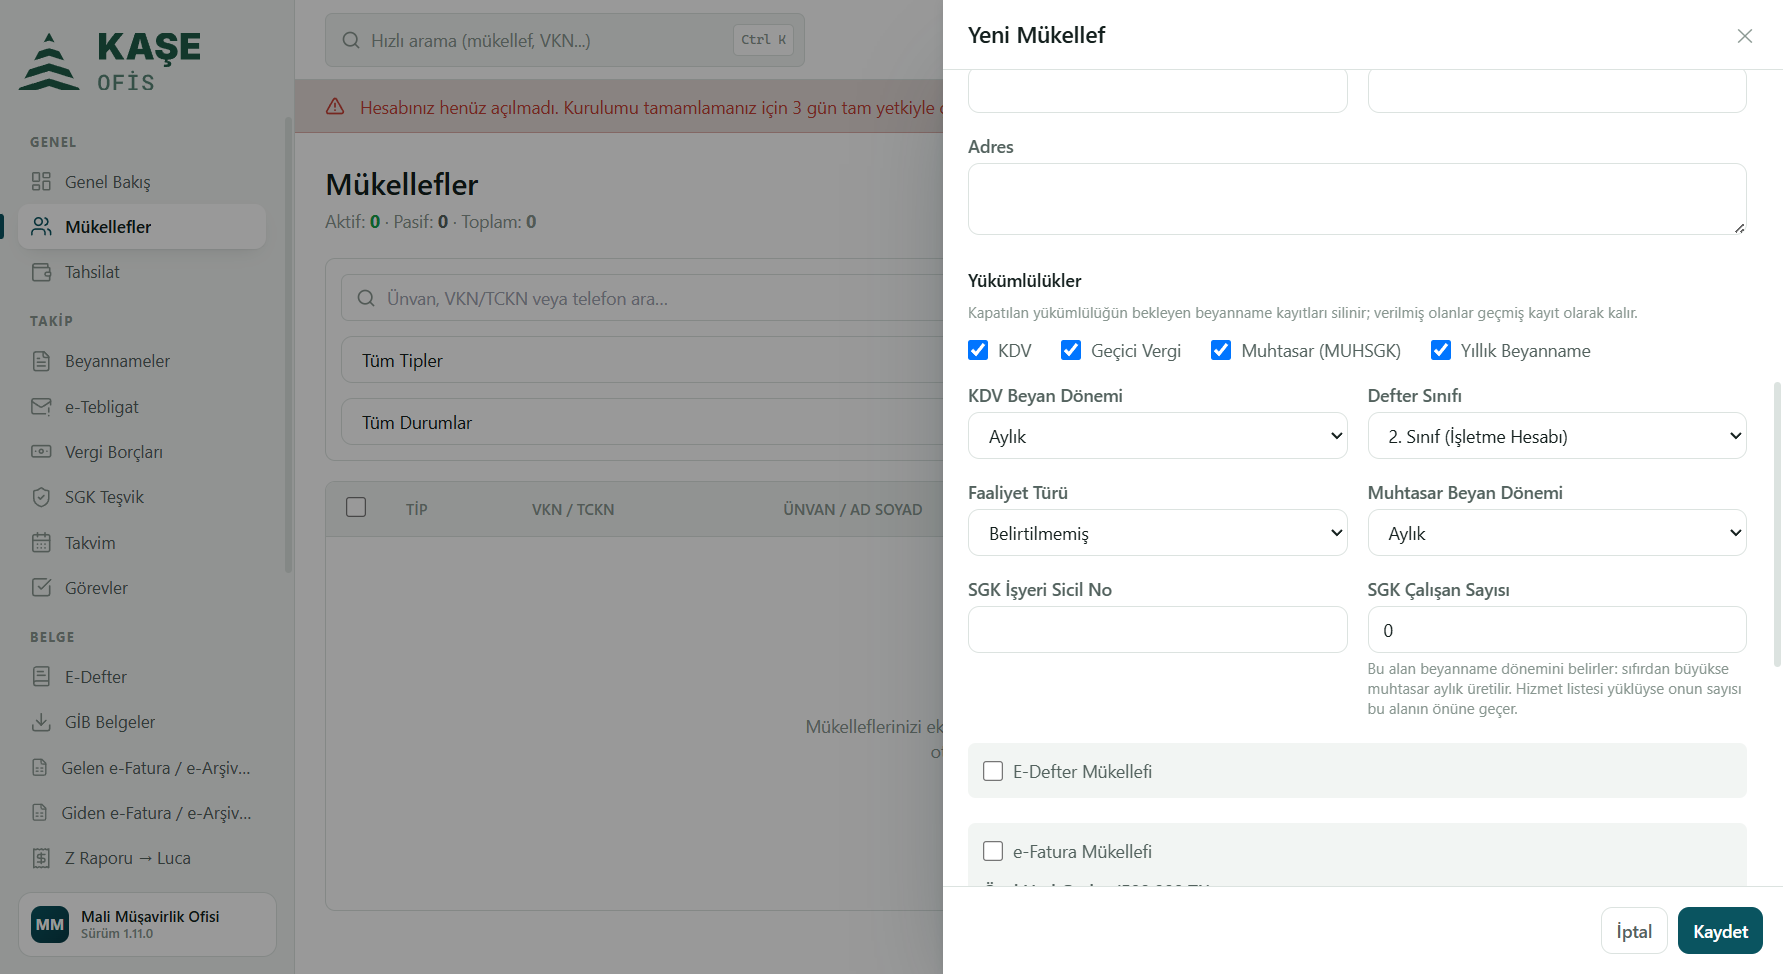Open Z Raporu → Luca icon
Viewport: 1783px width, 974px height.
tap(41, 858)
